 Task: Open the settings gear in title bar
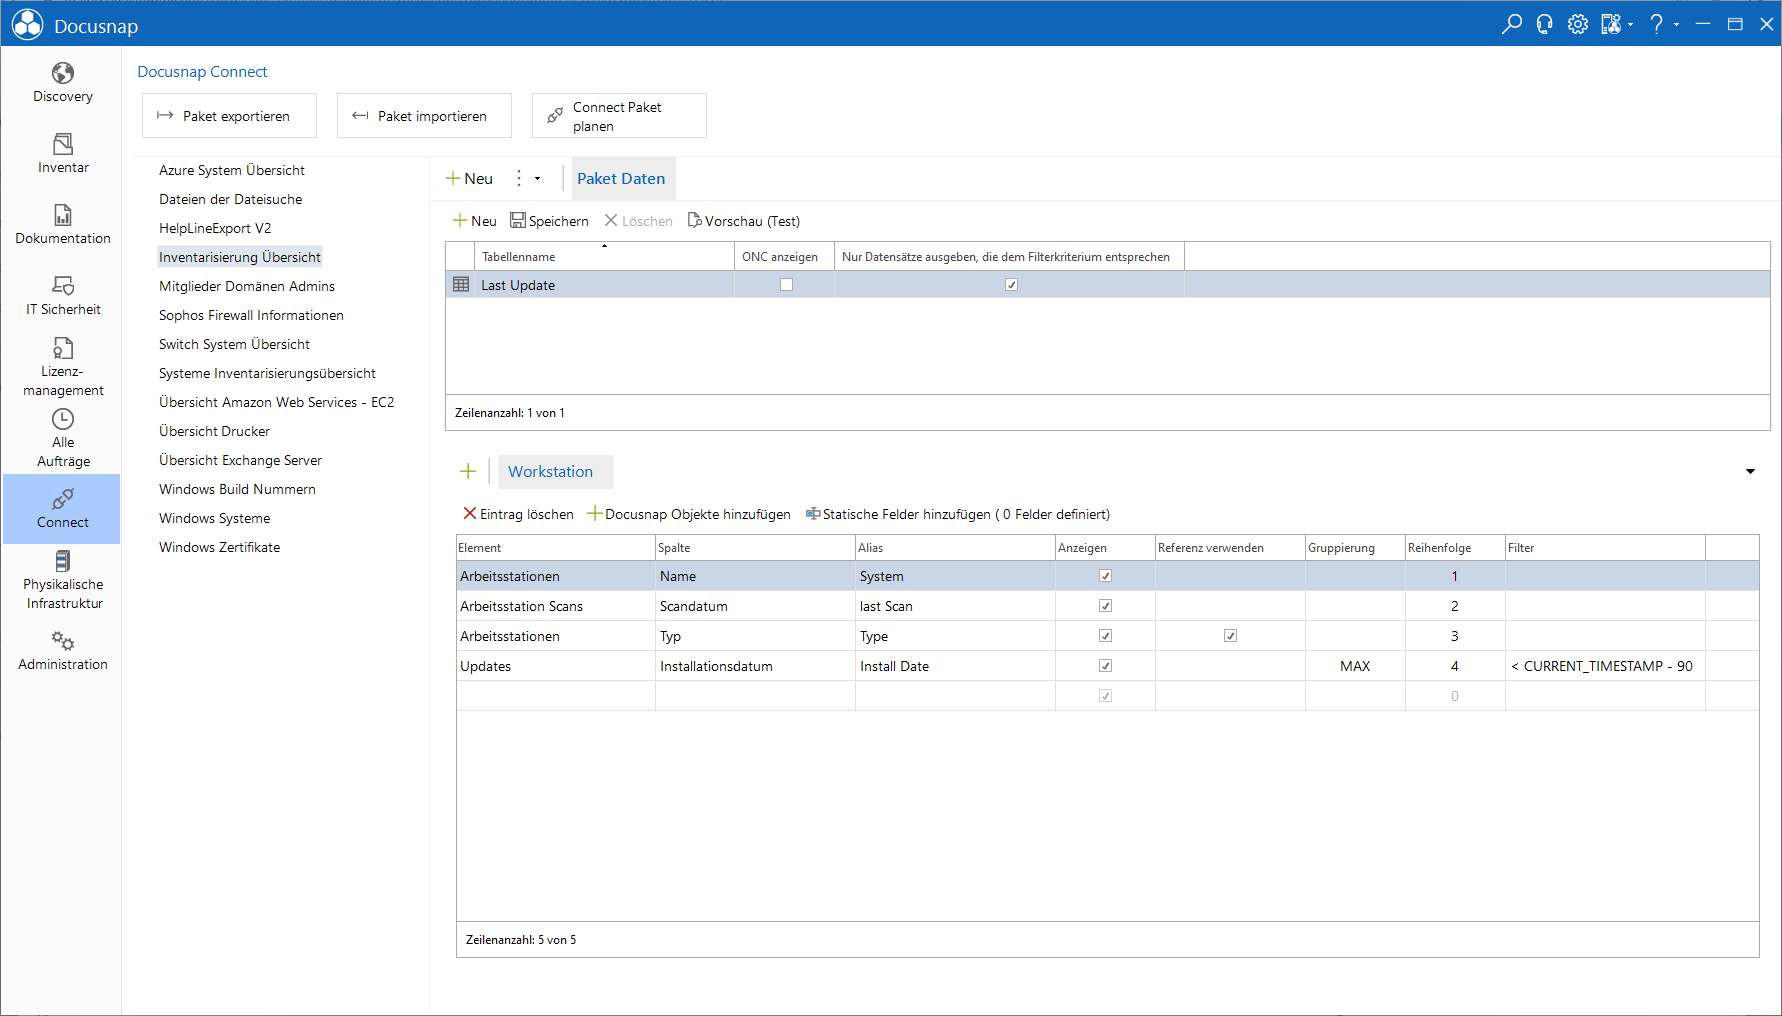click(1578, 24)
